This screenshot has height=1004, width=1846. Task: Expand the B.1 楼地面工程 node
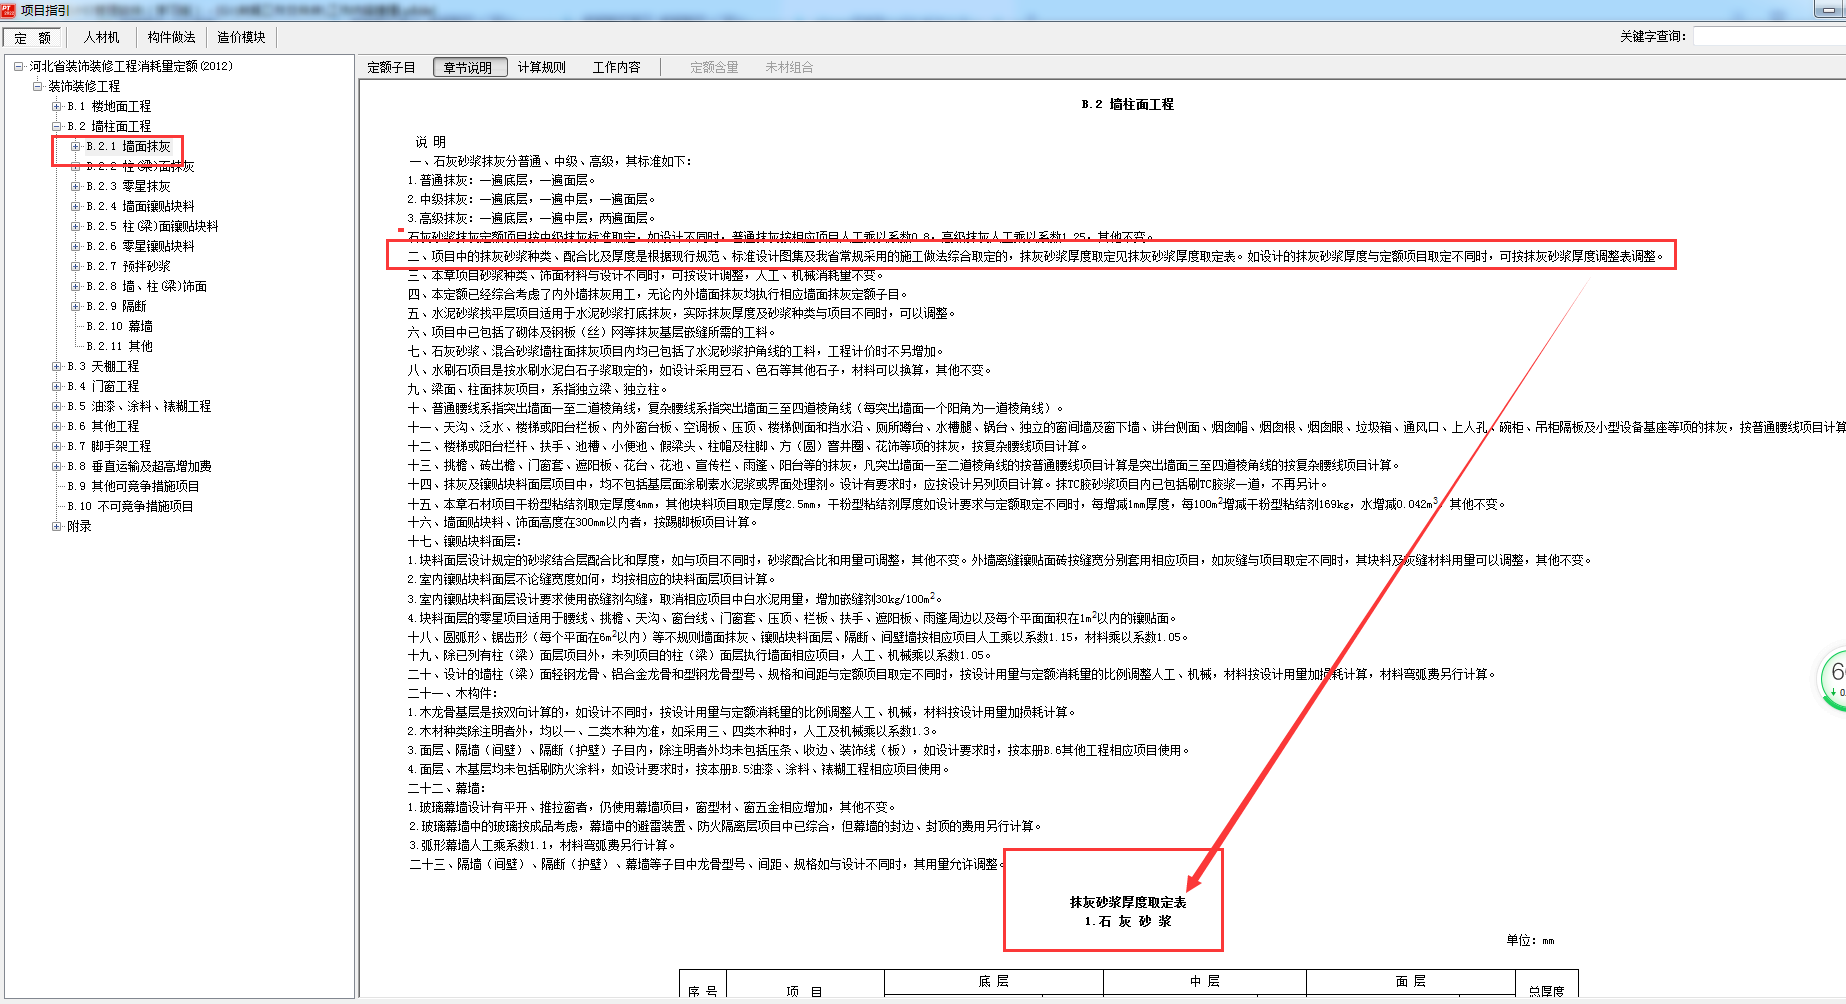click(x=57, y=106)
